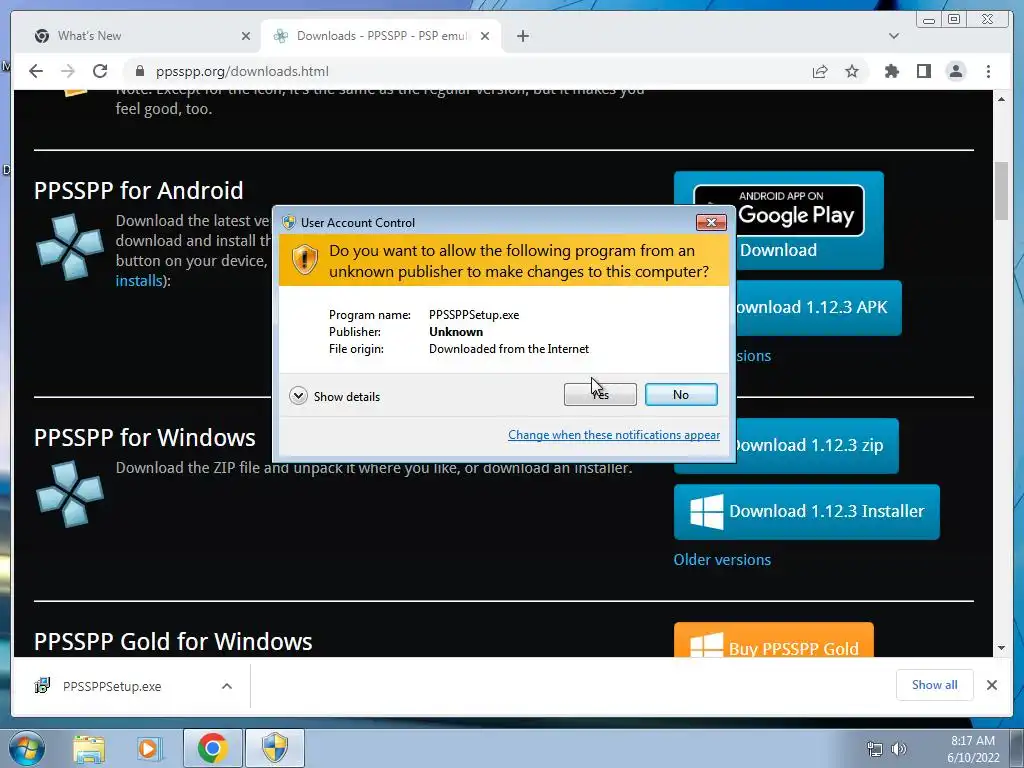This screenshot has height=768, width=1024.
Task: Click the 'Downloaded from the Internet' text
Action: tap(509, 349)
